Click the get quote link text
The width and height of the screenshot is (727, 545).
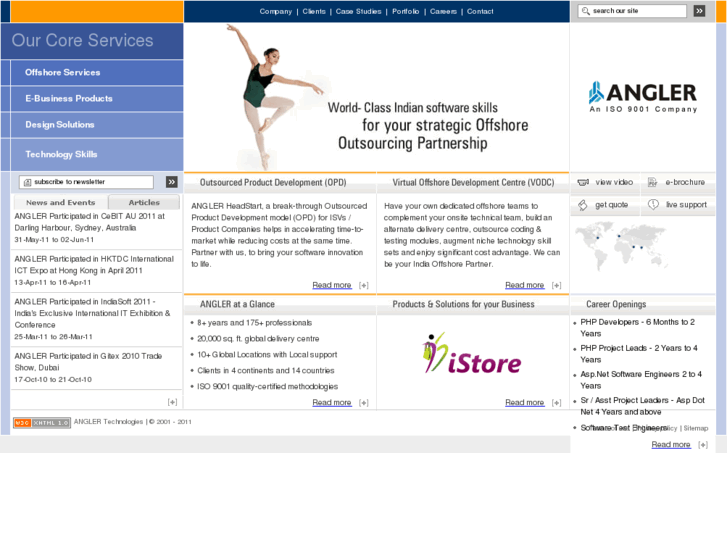tap(612, 205)
